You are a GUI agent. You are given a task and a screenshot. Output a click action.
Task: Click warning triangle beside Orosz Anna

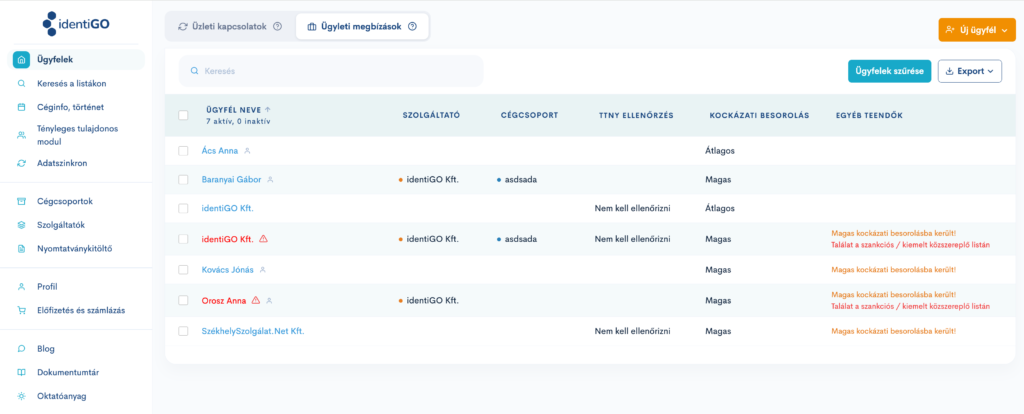[256, 300]
